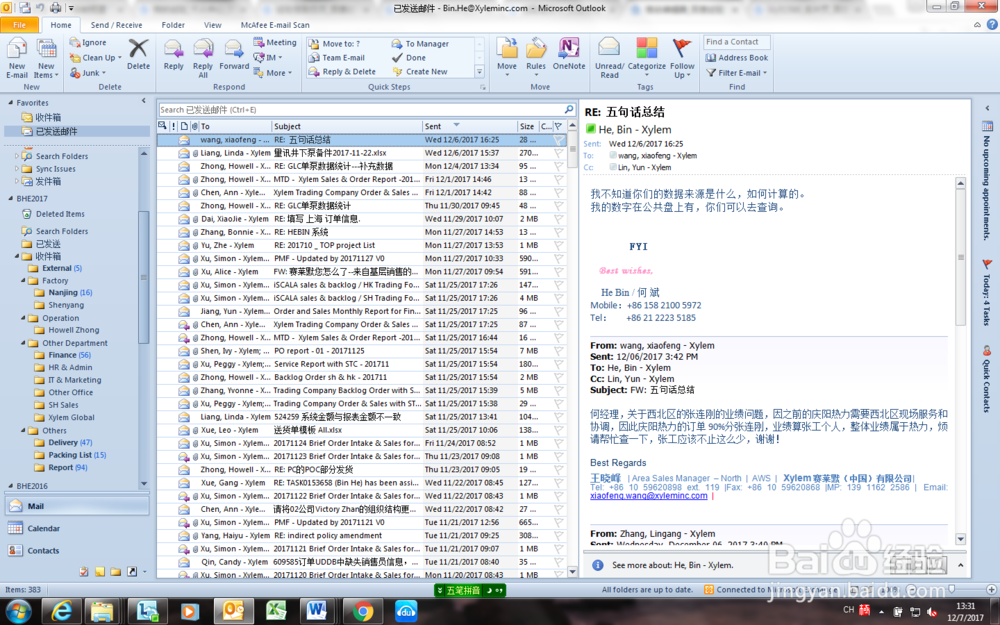This screenshot has width=1000, height=625.
Task: Select the To Manager quick step
Action: (x=420, y=43)
